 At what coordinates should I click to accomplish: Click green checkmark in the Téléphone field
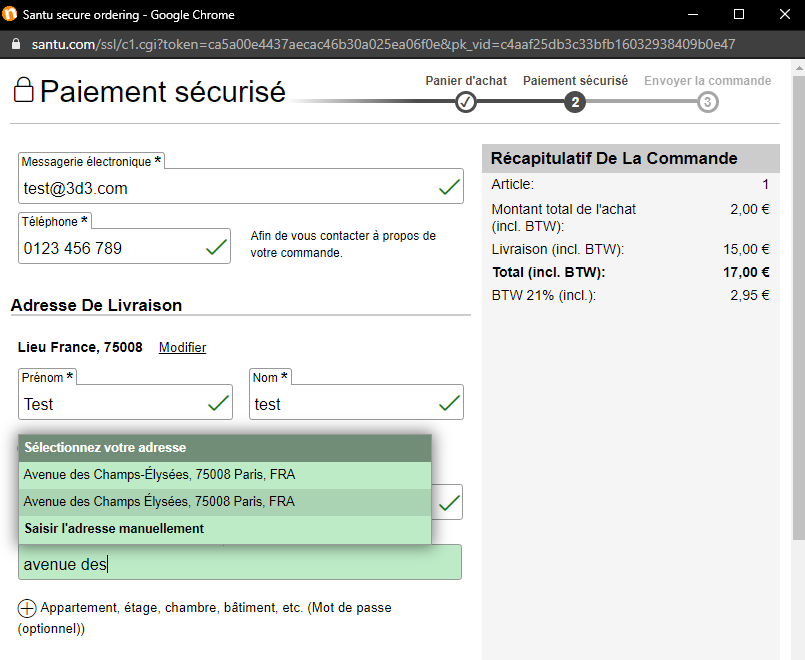click(x=216, y=247)
